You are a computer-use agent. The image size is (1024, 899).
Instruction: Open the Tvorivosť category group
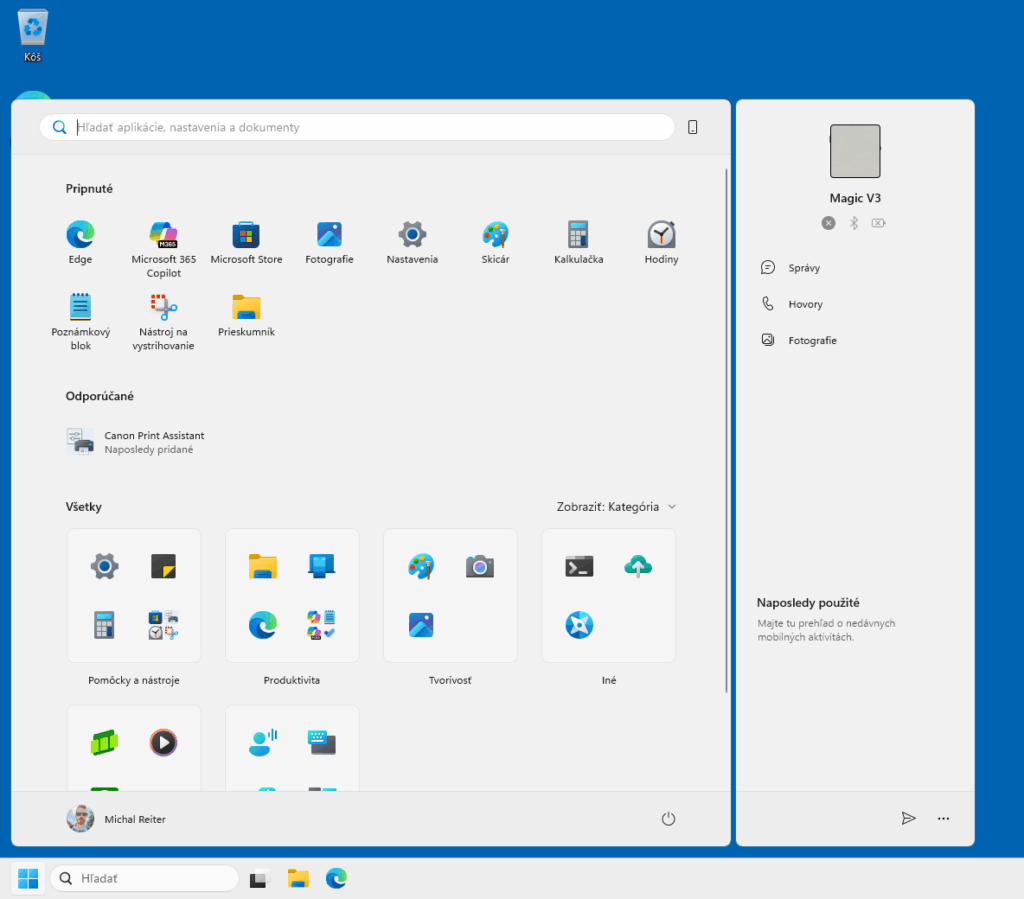coord(450,596)
